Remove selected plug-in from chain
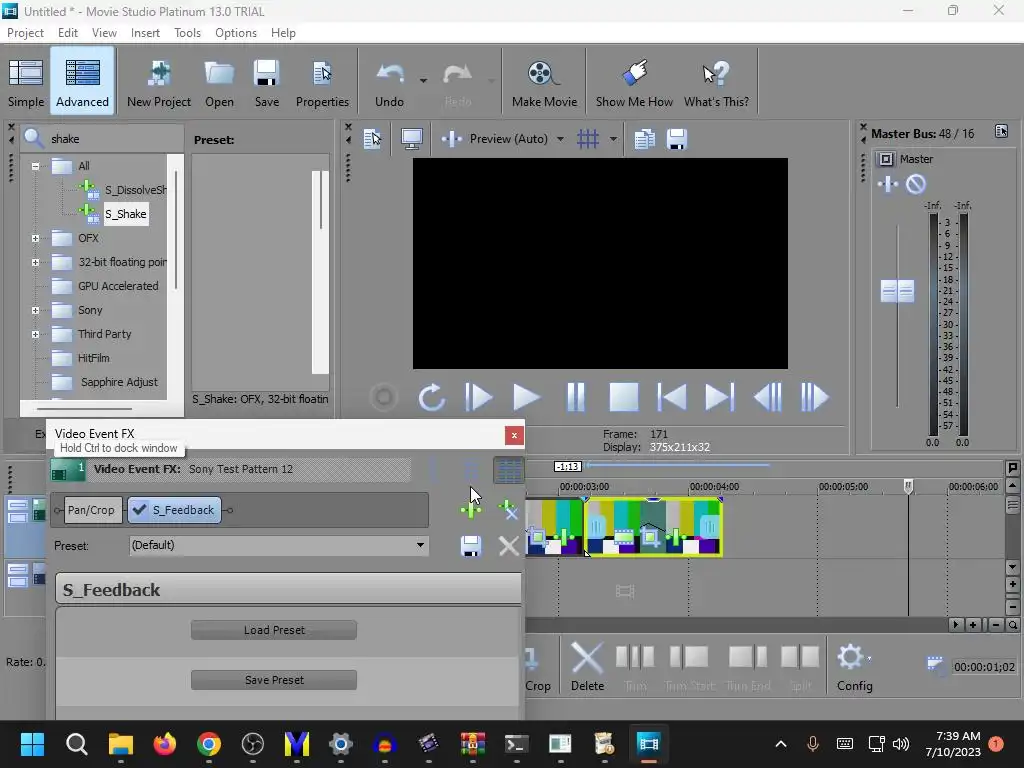The width and height of the screenshot is (1024, 768). [x=508, y=509]
